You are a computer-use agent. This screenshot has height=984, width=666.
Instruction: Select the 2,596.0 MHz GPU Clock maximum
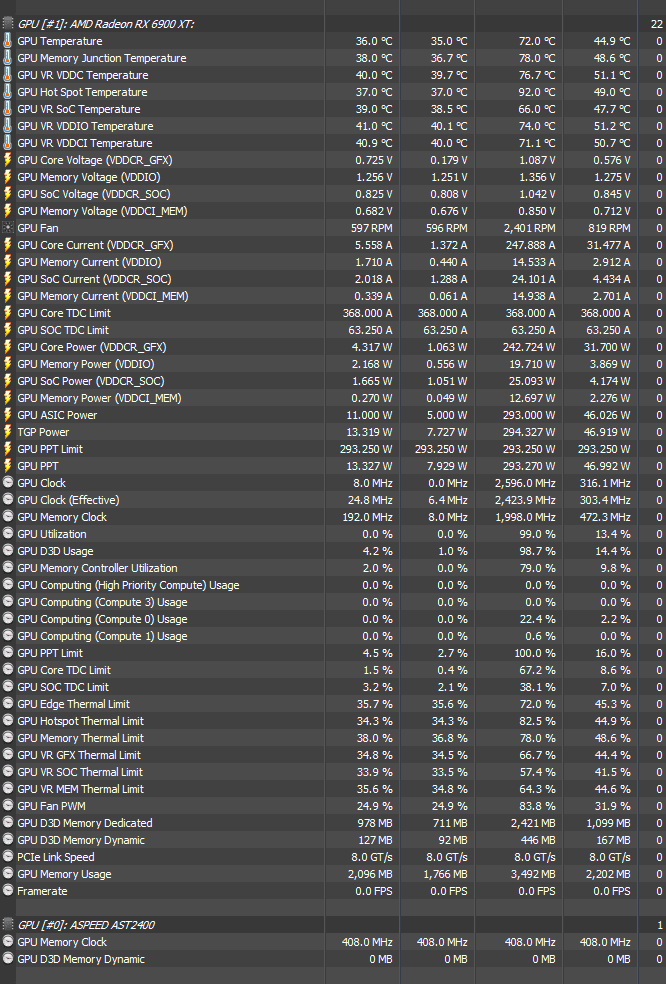[525, 483]
